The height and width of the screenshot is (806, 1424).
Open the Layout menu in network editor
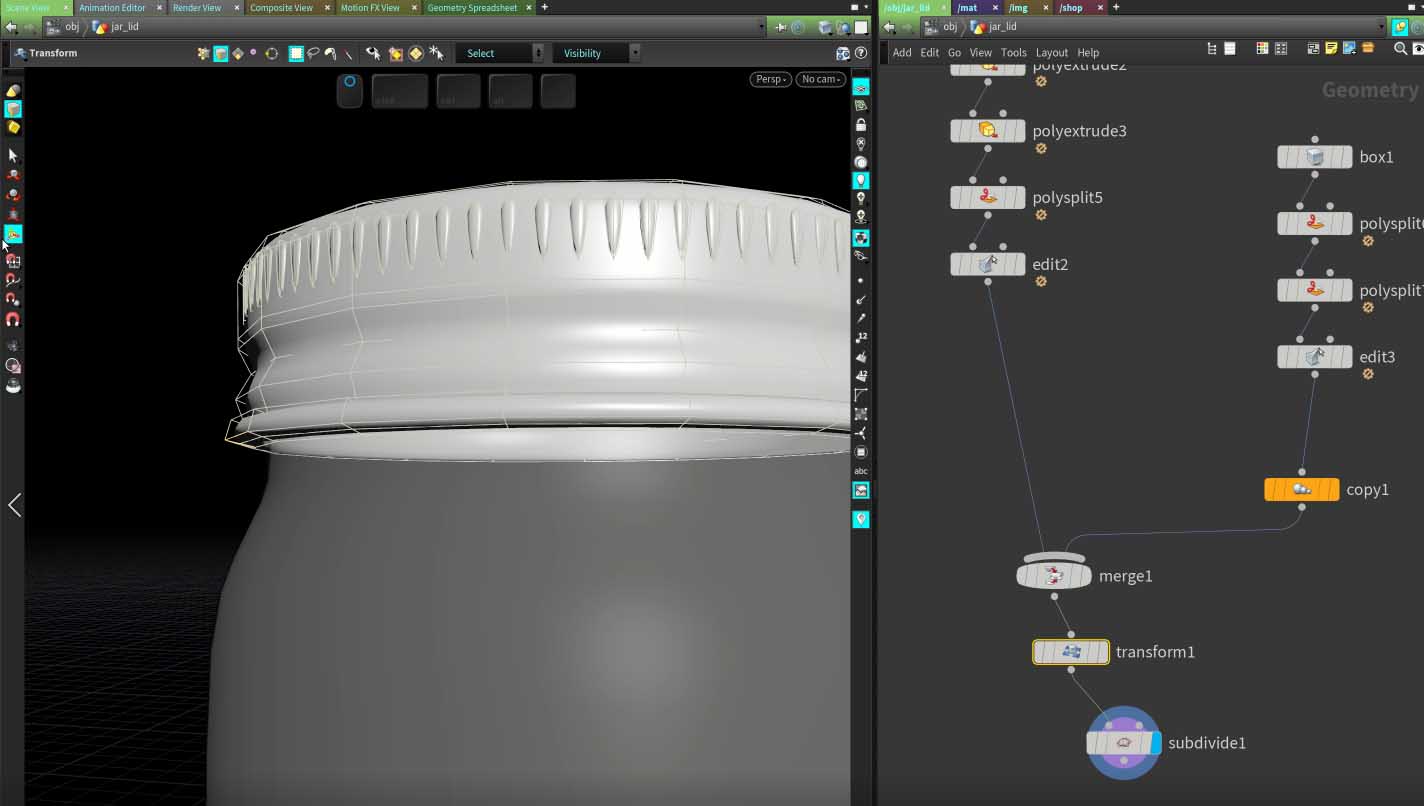(1051, 53)
